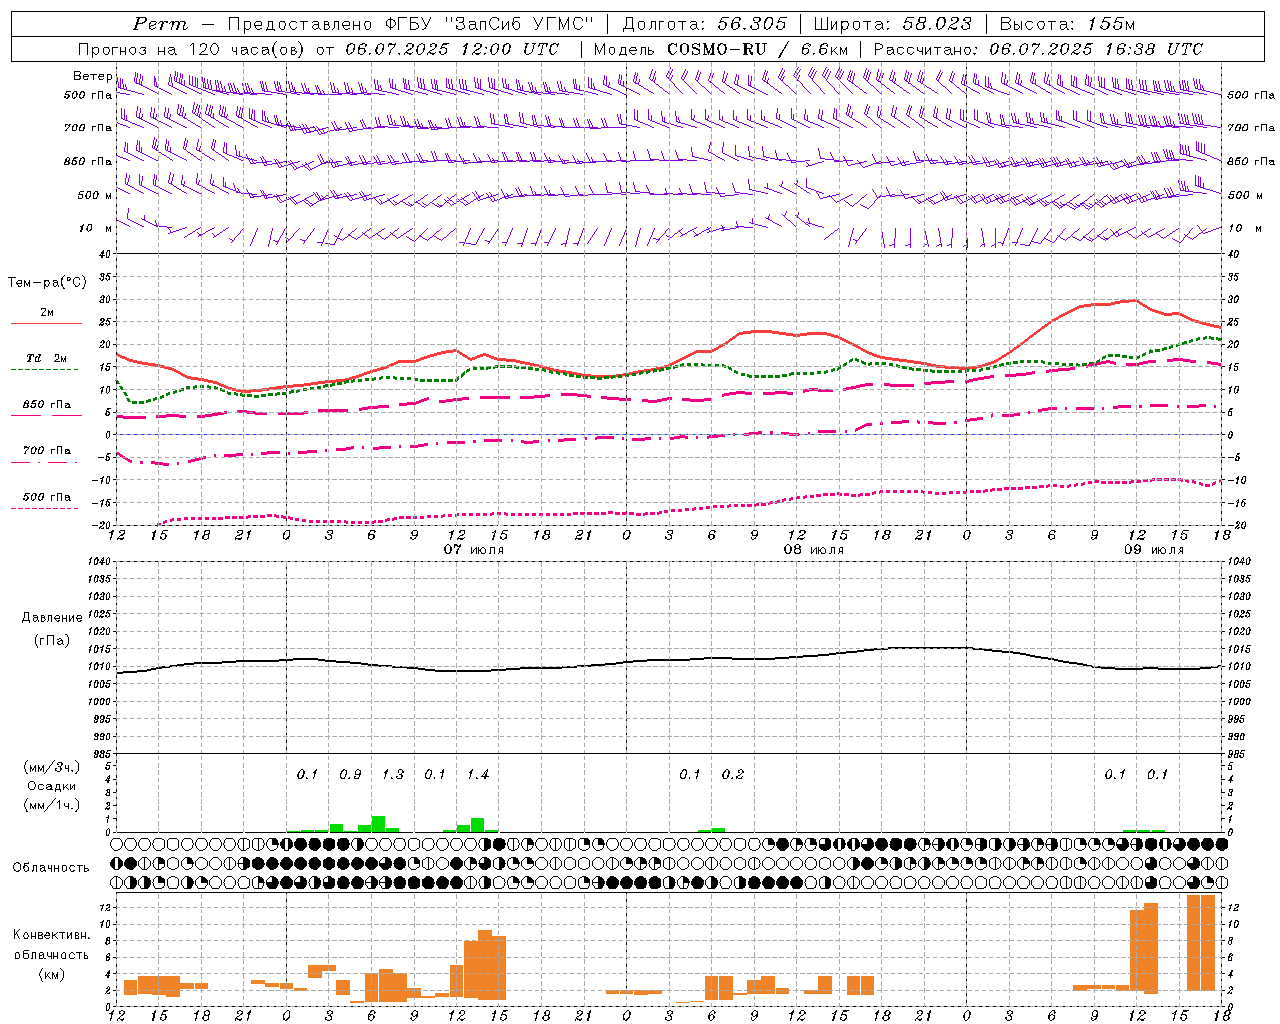The width and height of the screenshot is (1280, 1024).
Task: Click the "Облачность" cloud cover label
Action: click(x=51, y=868)
